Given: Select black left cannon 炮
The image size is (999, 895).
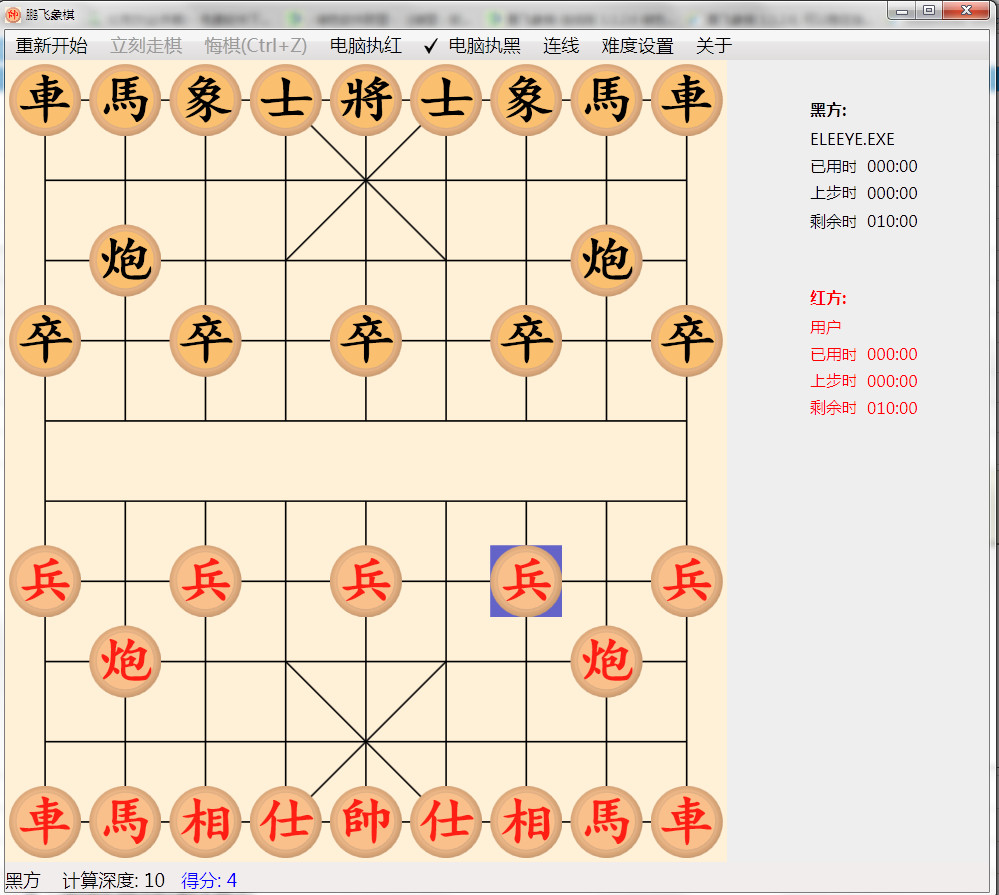Looking at the screenshot, I should [x=125, y=260].
